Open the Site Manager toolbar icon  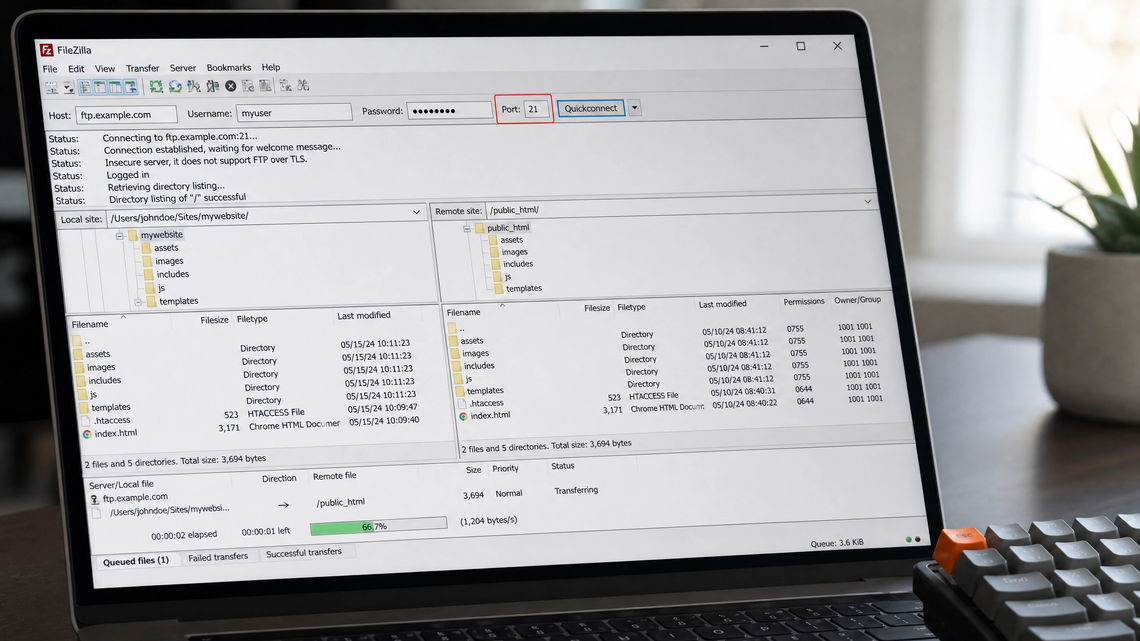(52, 87)
